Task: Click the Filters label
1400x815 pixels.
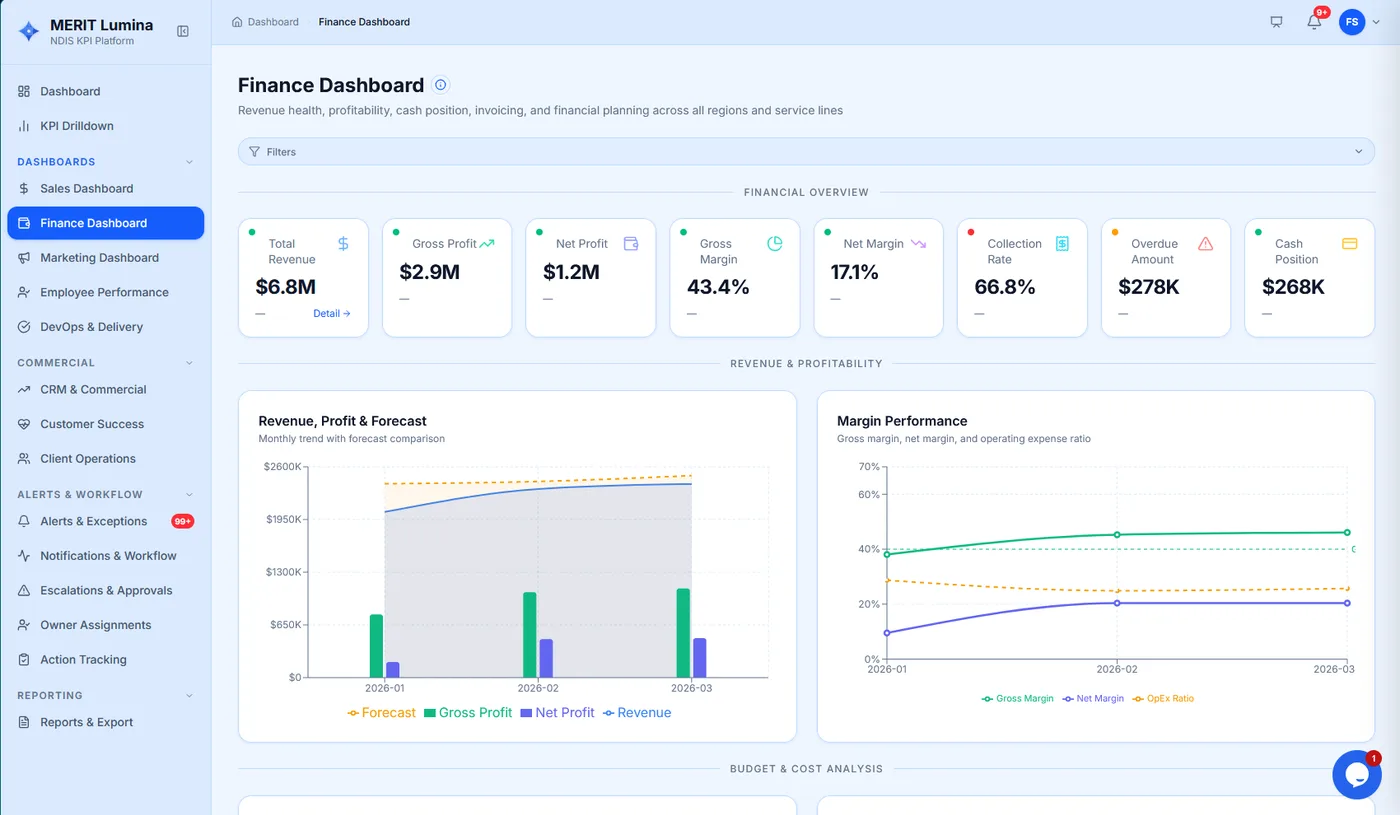Action: (x=281, y=152)
